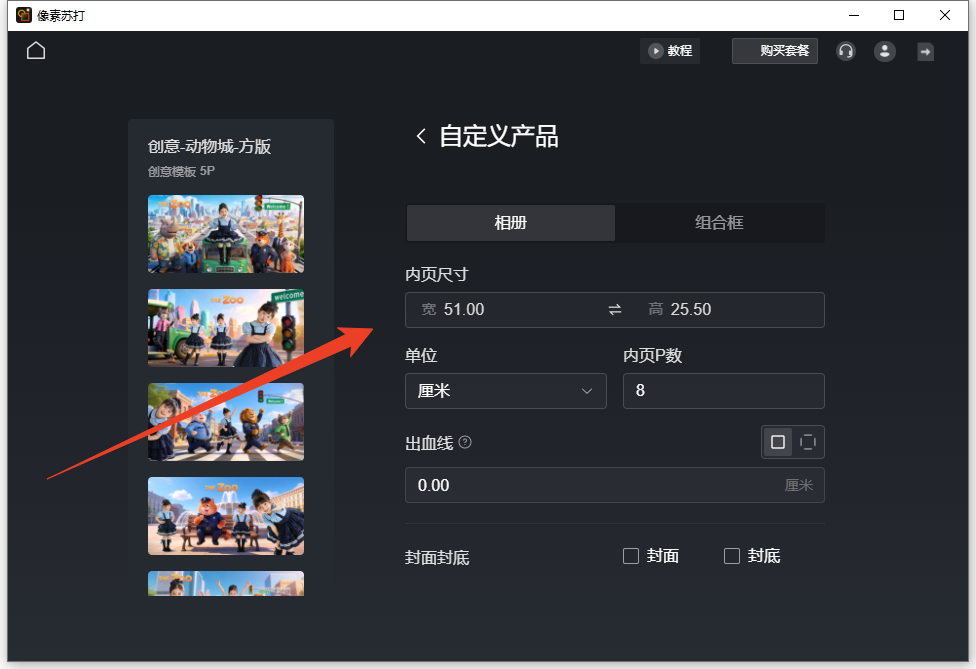Select fourth thumbnail with fountain bench scene
The height and width of the screenshot is (669, 976).
pyautogui.click(x=226, y=516)
